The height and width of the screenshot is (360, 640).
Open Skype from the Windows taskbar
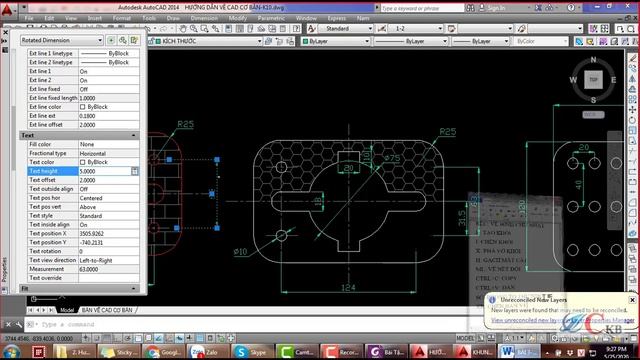tap(252, 352)
